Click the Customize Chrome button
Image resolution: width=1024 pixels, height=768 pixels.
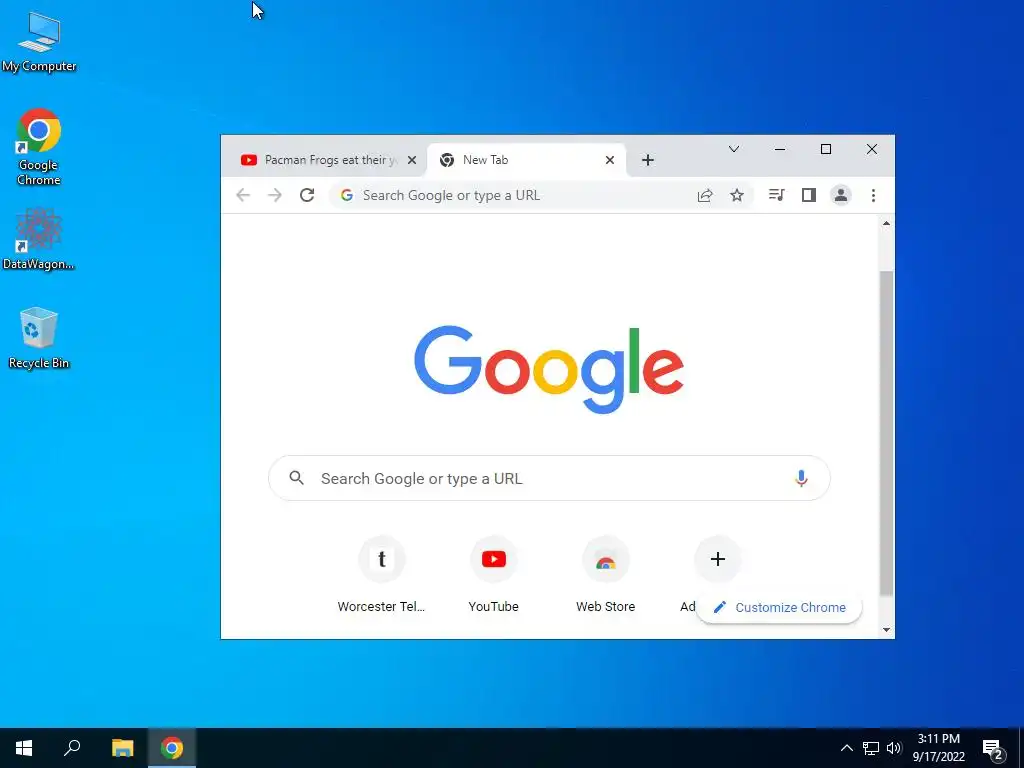[x=780, y=607]
